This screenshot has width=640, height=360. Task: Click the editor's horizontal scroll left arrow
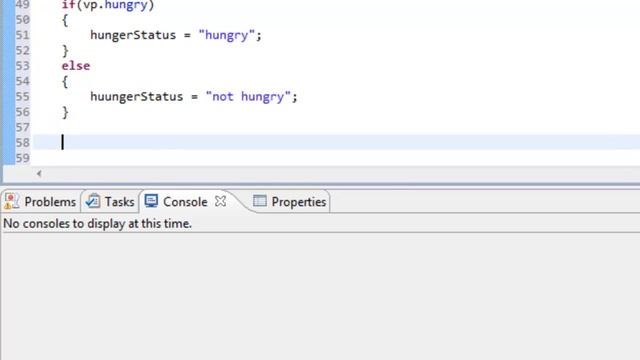[39, 173]
